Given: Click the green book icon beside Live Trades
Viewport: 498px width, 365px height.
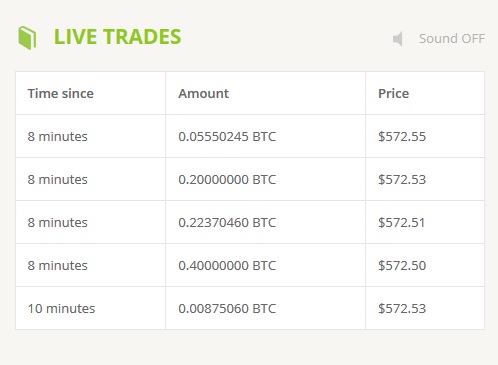Looking at the screenshot, I should [x=27, y=38].
